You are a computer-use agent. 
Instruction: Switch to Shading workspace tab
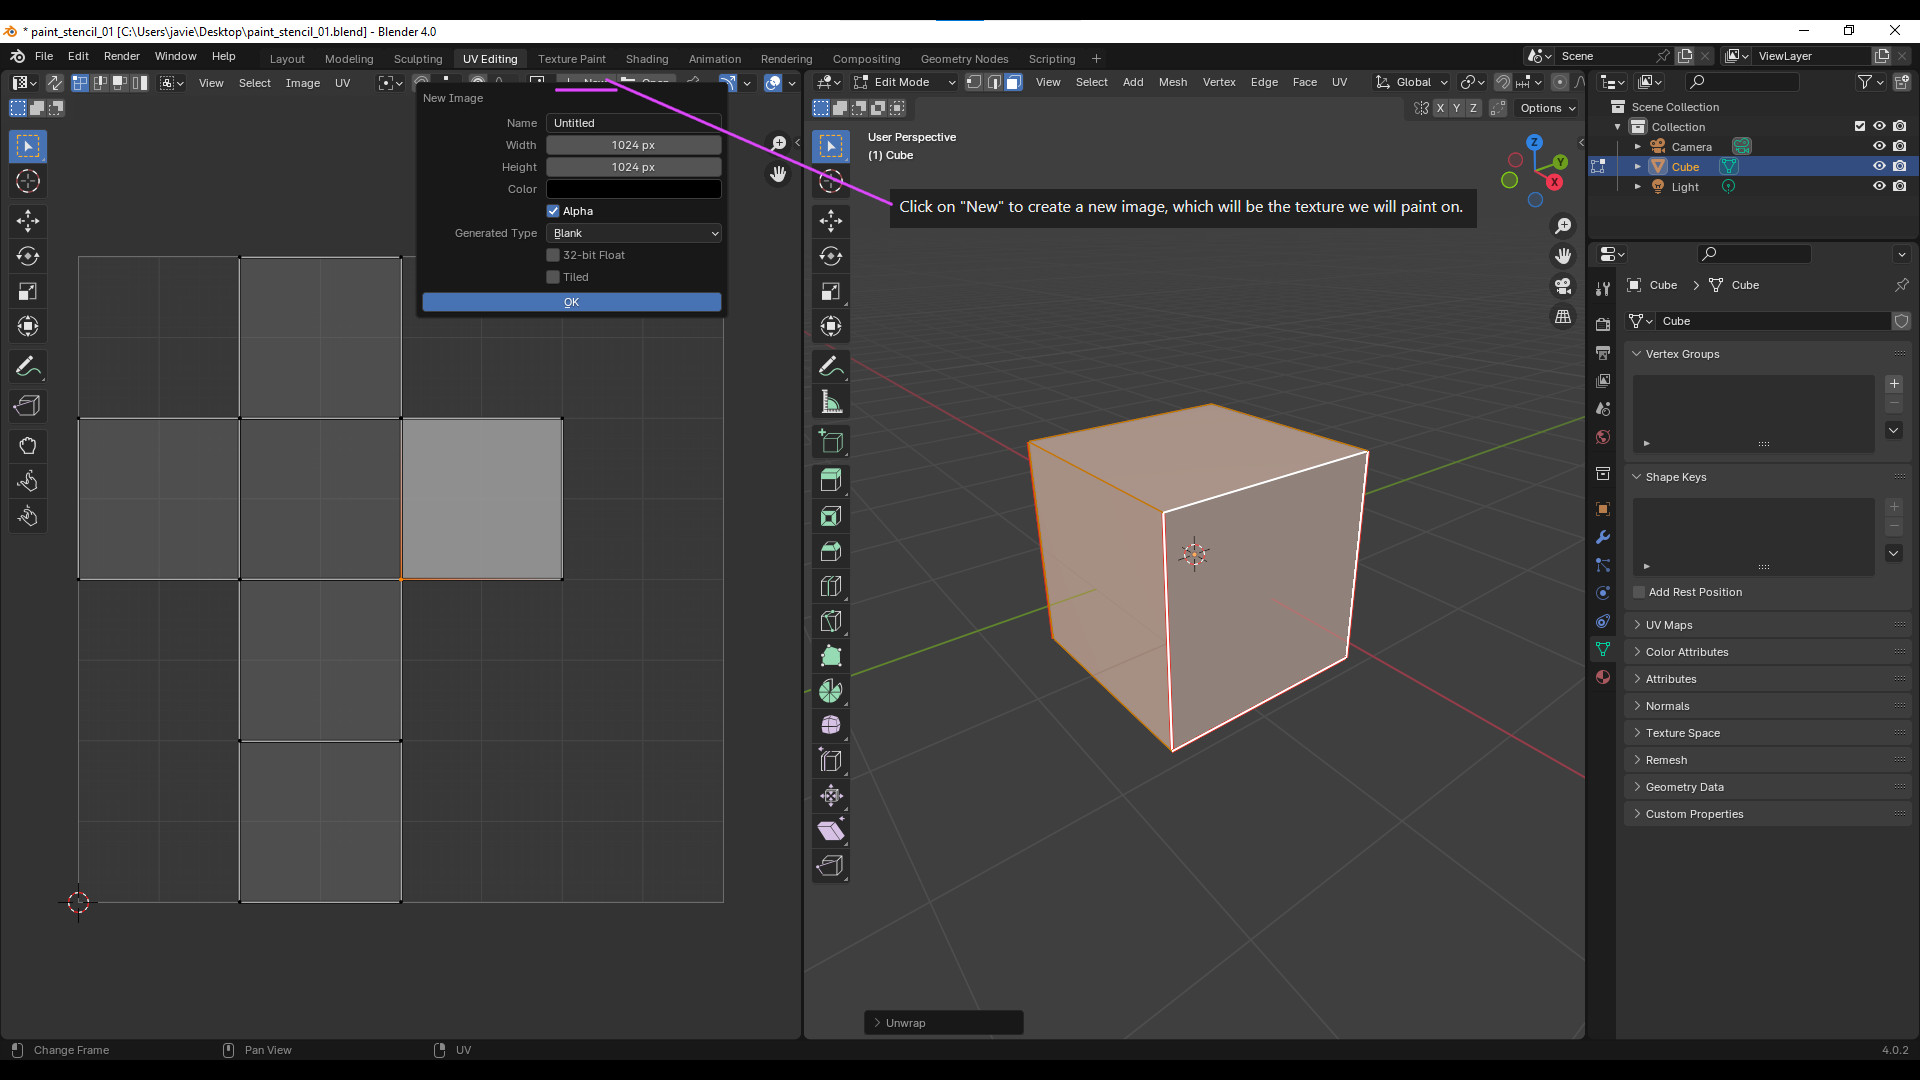(x=647, y=59)
